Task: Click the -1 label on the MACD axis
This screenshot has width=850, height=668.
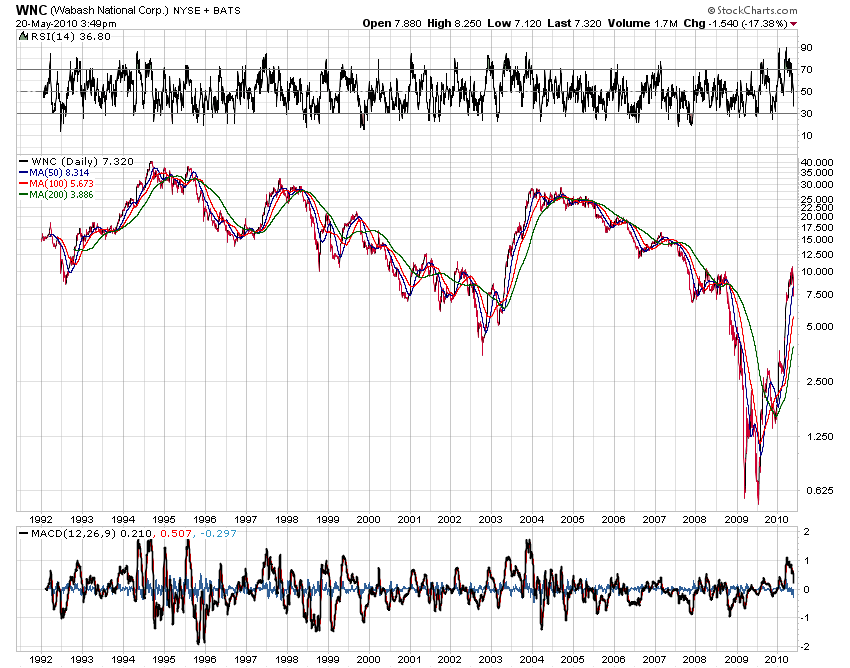Action: click(x=805, y=618)
